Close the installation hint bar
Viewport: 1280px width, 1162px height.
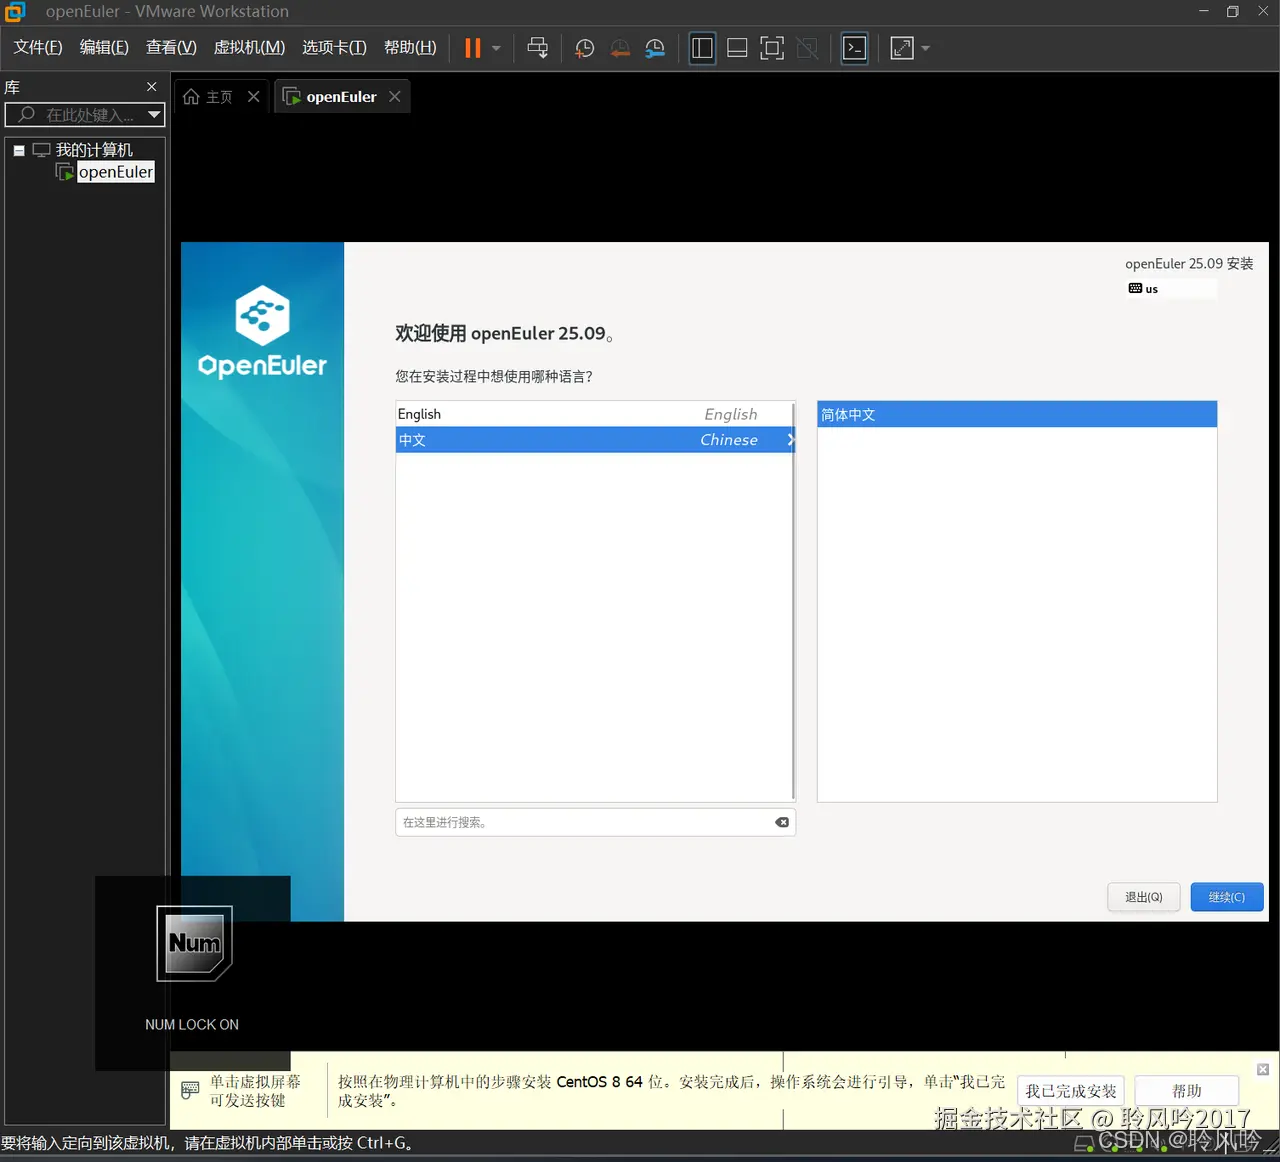click(1263, 1069)
